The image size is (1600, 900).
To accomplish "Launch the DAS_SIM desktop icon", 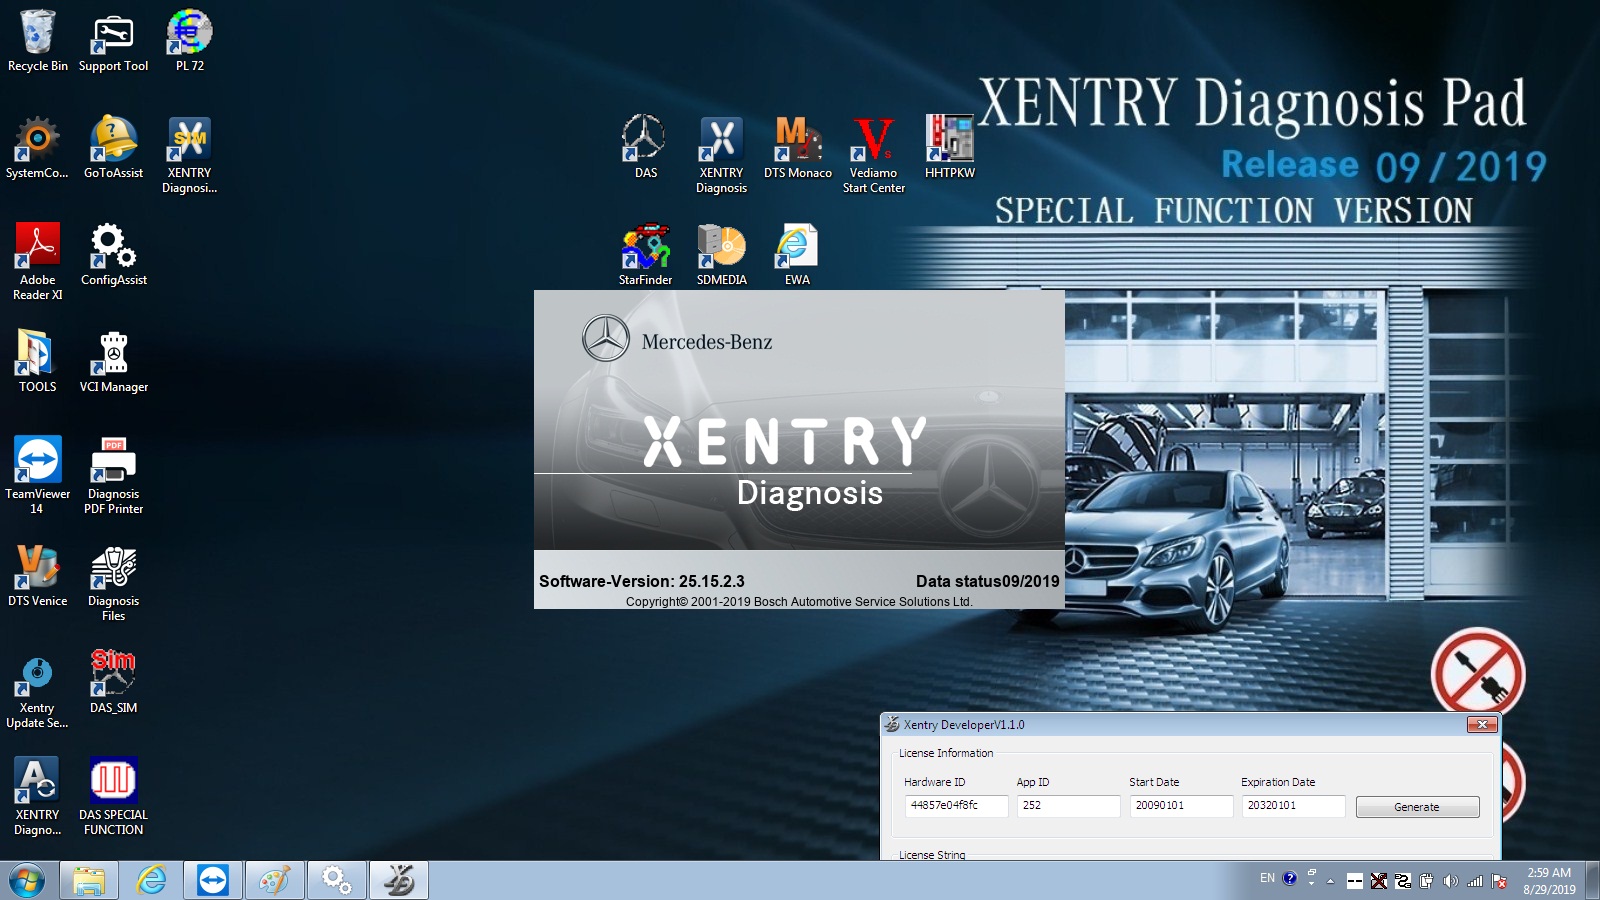I will 113,682.
